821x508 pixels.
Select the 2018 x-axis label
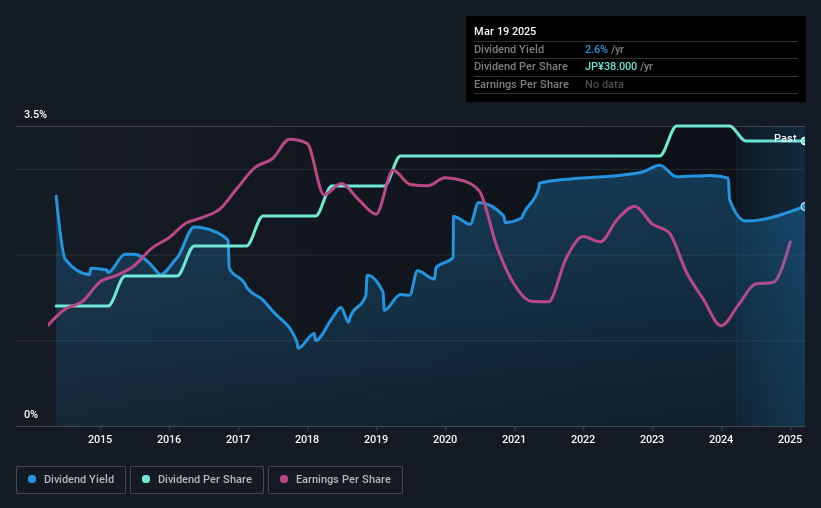307,439
